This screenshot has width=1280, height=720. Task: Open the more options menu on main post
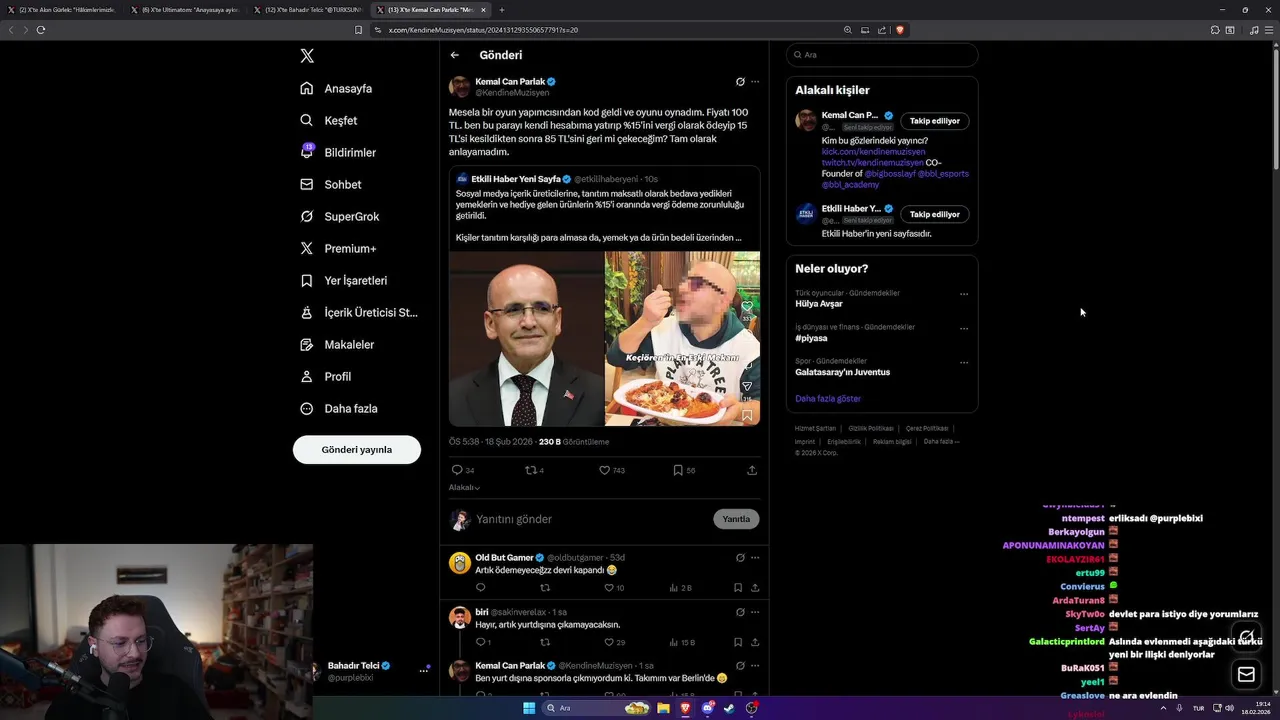point(755,81)
